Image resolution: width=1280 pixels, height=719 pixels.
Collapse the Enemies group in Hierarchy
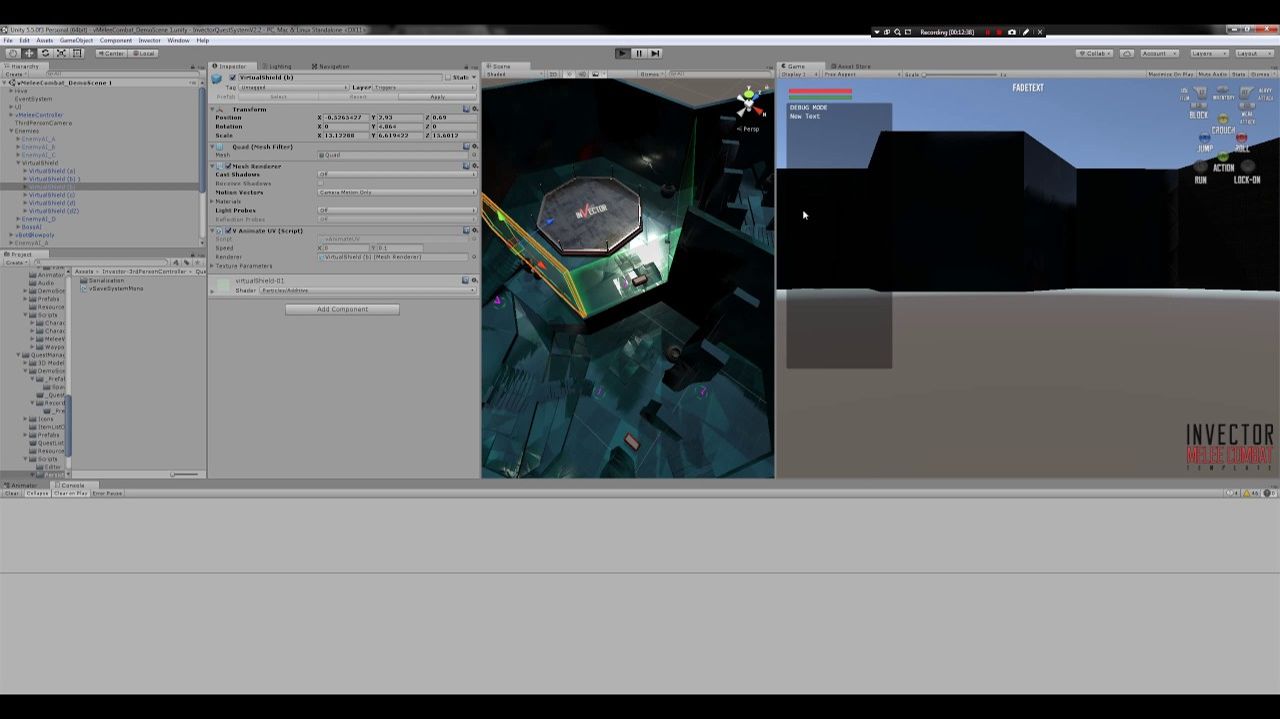coord(11,131)
